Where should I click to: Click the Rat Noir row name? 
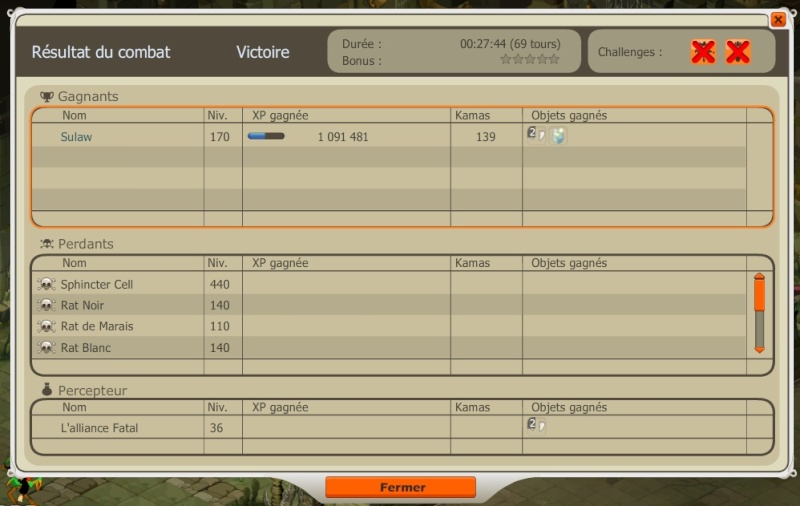(x=82, y=306)
